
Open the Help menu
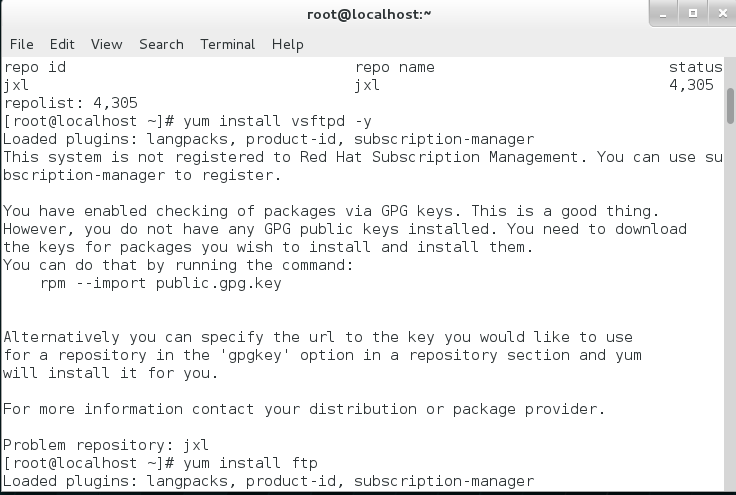click(x=287, y=44)
